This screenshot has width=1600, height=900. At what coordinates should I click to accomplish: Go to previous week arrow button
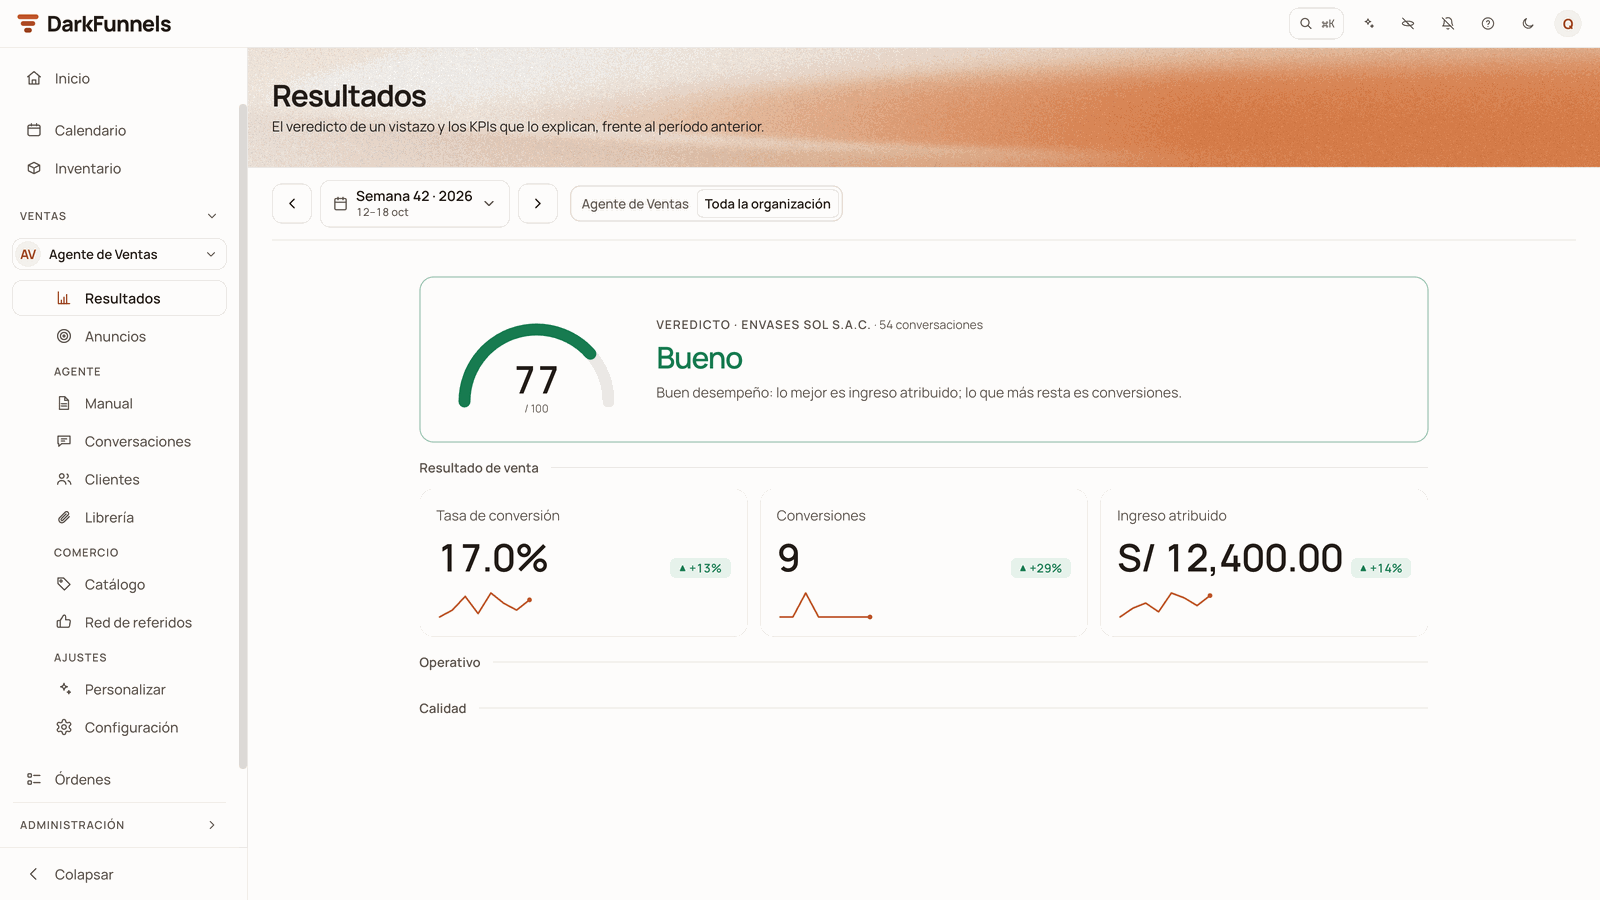292,203
